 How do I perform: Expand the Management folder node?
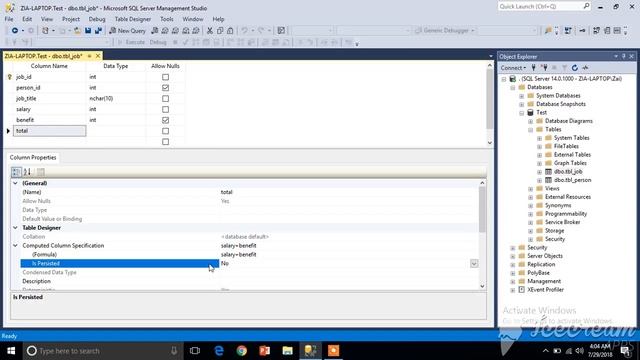[513, 282]
